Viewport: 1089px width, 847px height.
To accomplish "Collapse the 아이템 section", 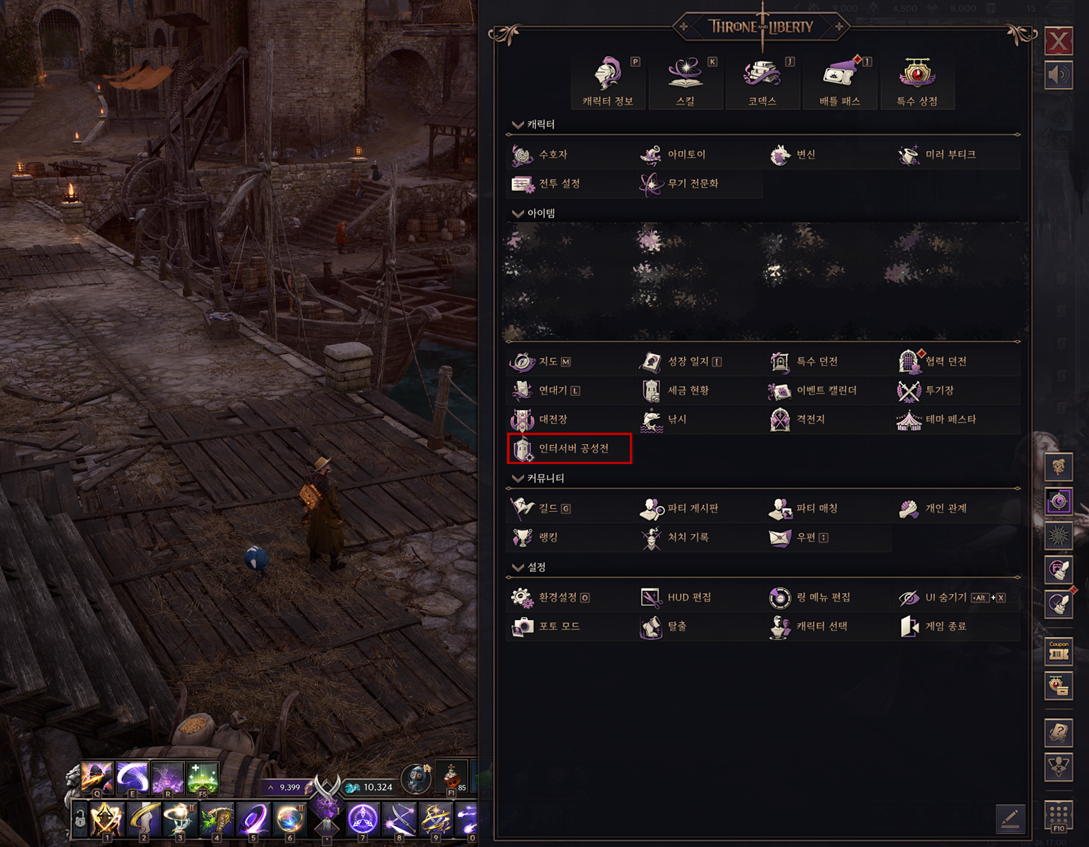I will tap(517, 214).
